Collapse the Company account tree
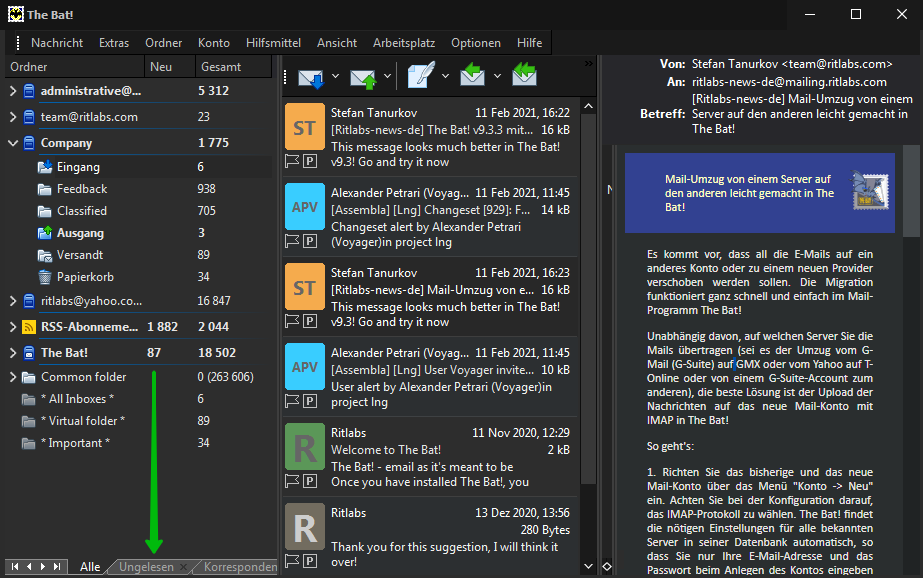The width and height of the screenshot is (923, 578). (13, 143)
